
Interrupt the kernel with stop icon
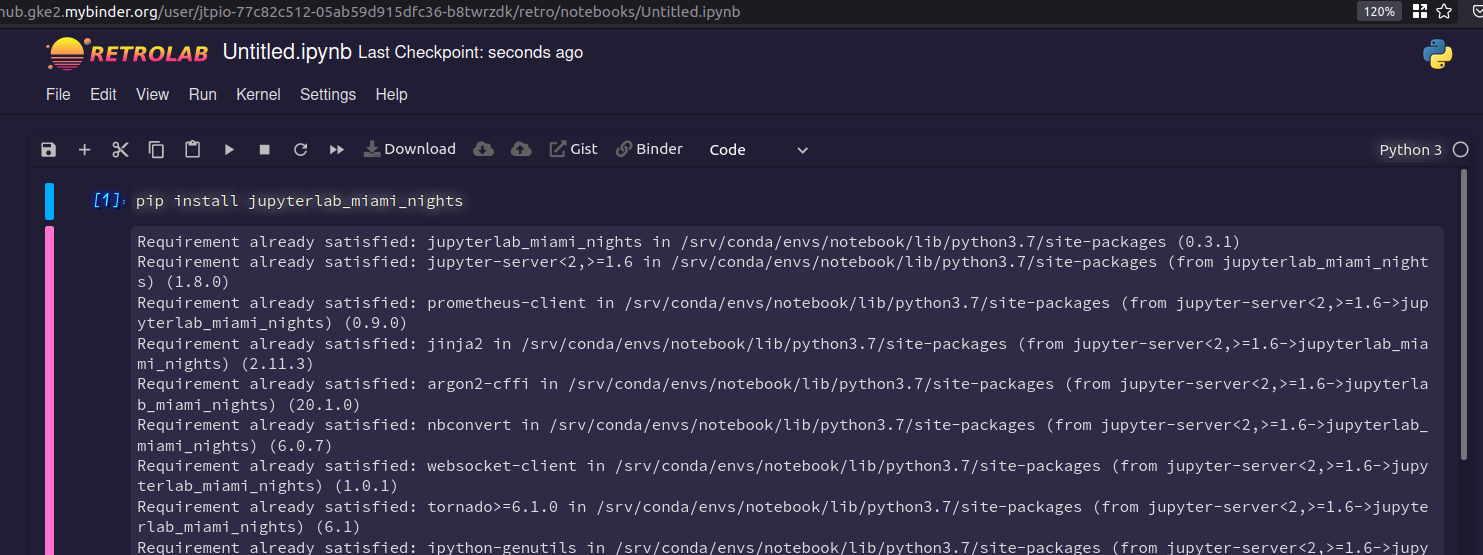pyautogui.click(x=265, y=149)
